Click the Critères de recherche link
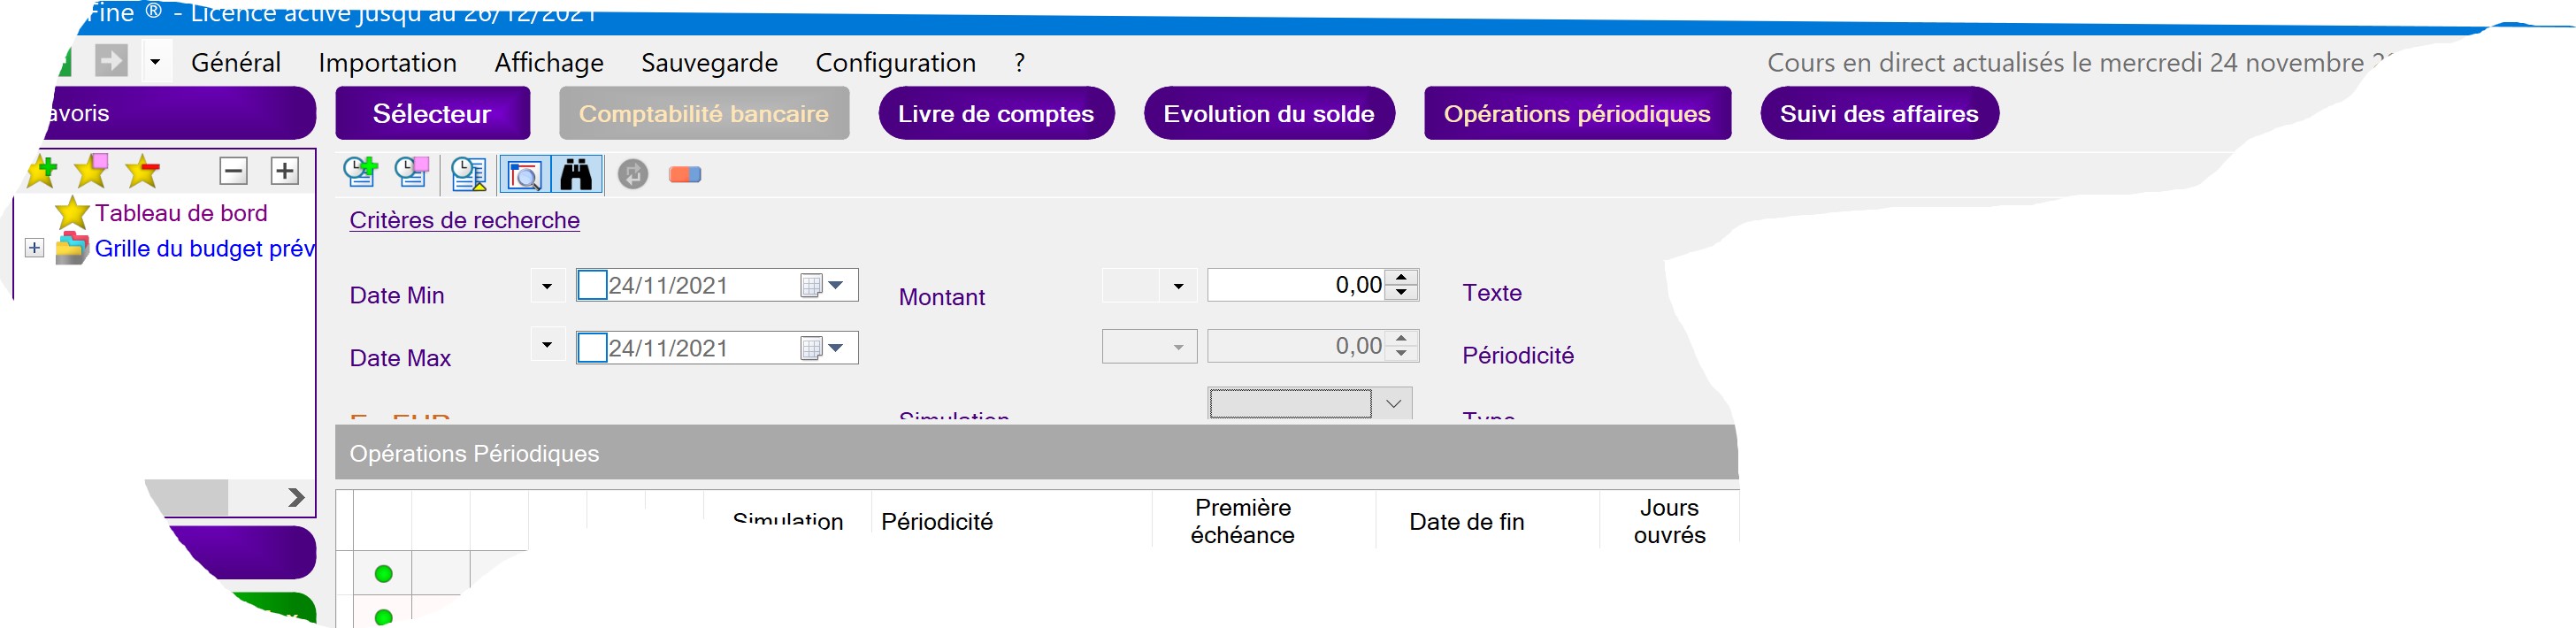The height and width of the screenshot is (628, 2576). tap(464, 220)
